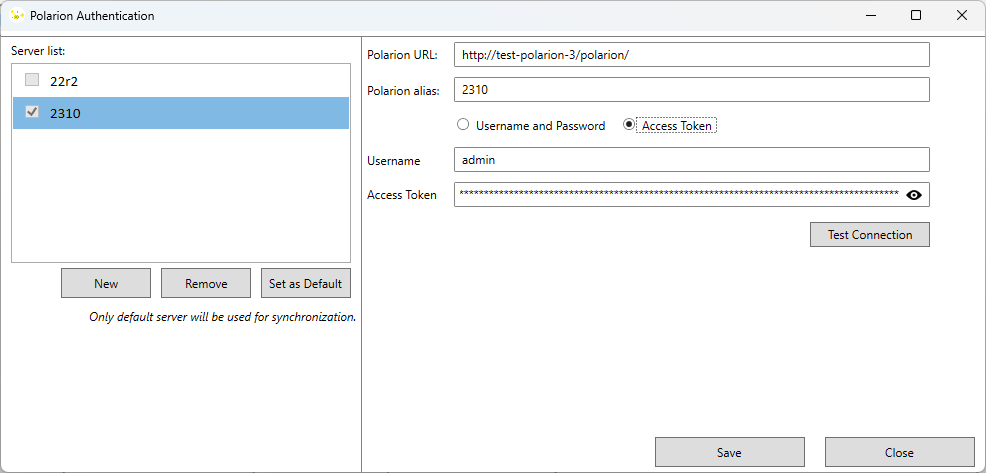Edit the Username text field
Image resolution: width=986 pixels, height=473 pixels.
pyautogui.click(x=691, y=160)
